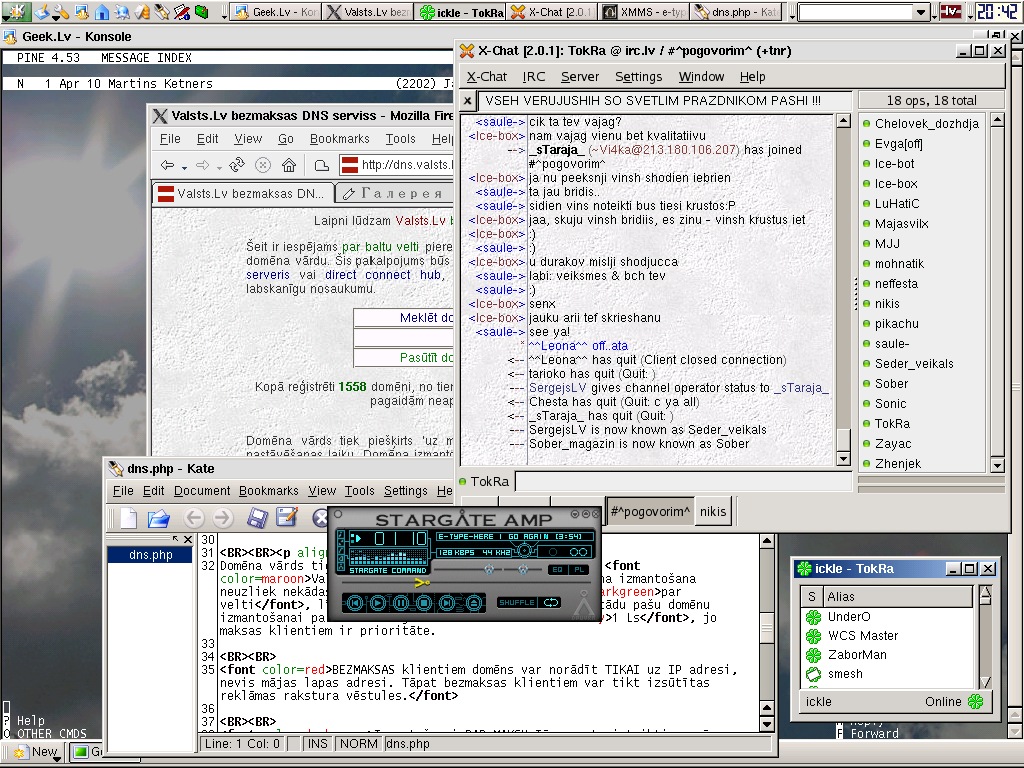Stop playback in Stargate Amp

[x=424, y=603]
